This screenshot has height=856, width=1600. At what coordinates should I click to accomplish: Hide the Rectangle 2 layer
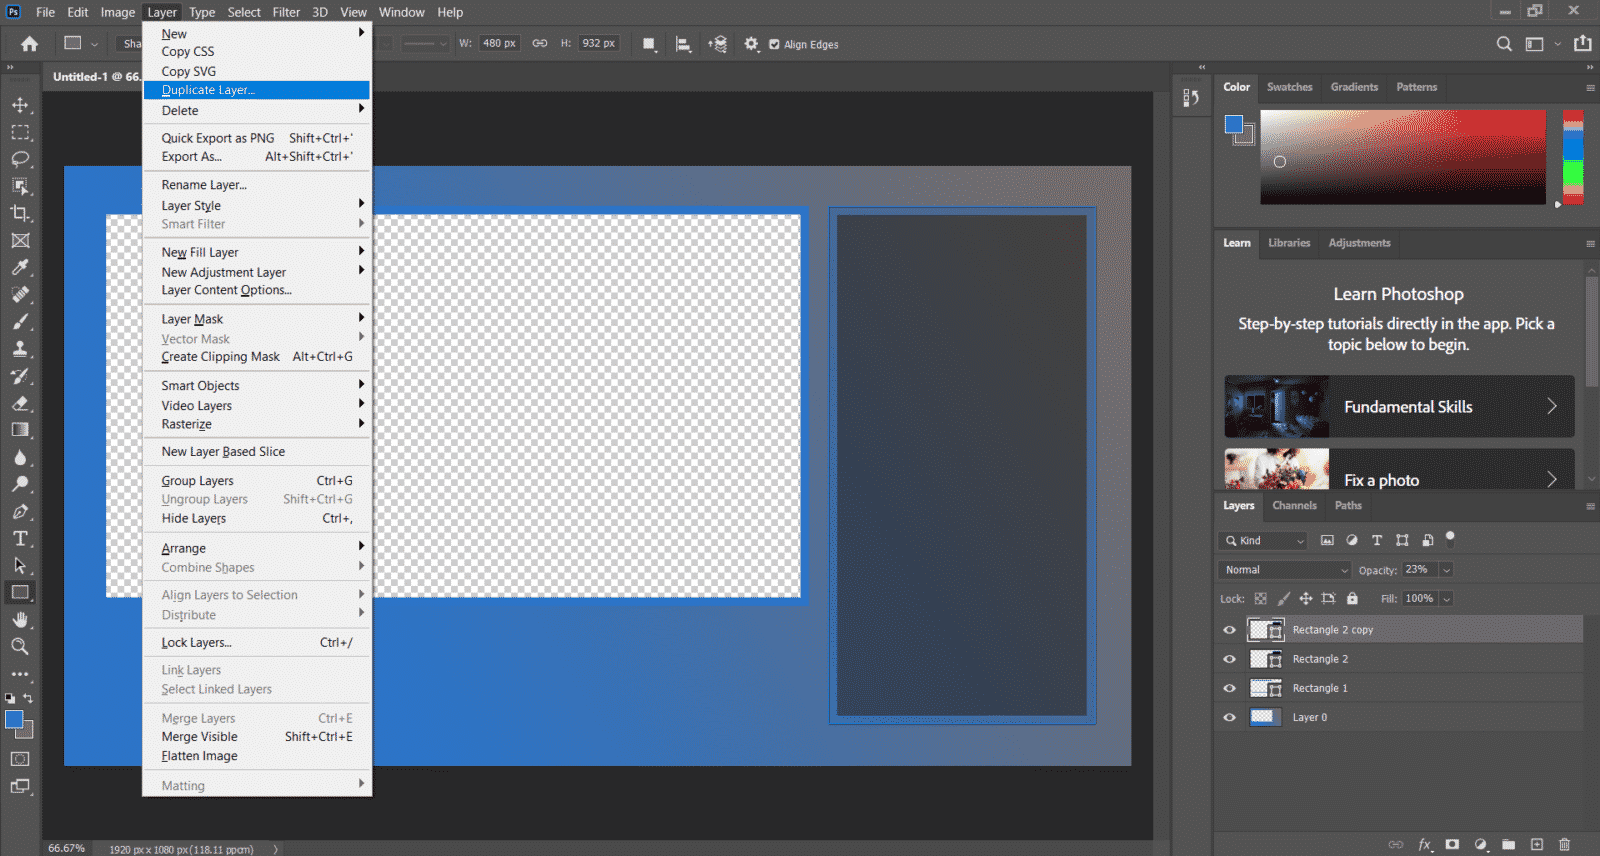click(1230, 659)
